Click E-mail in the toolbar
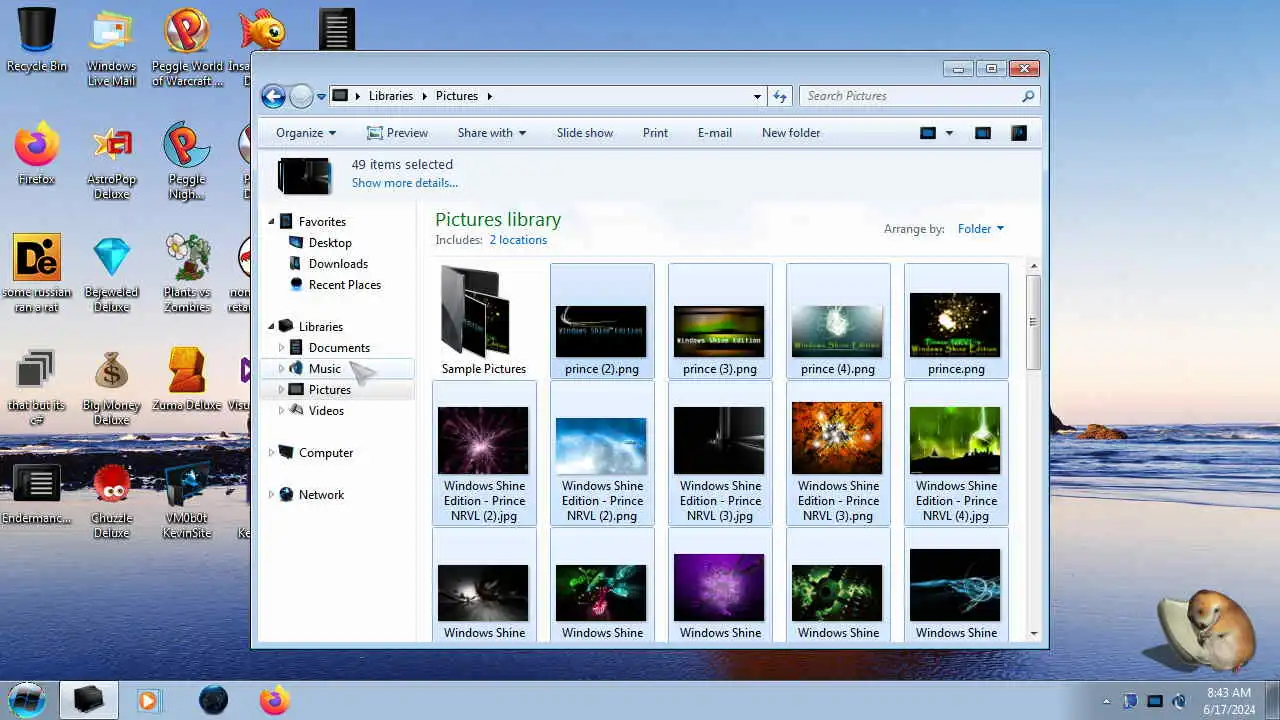 [715, 133]
